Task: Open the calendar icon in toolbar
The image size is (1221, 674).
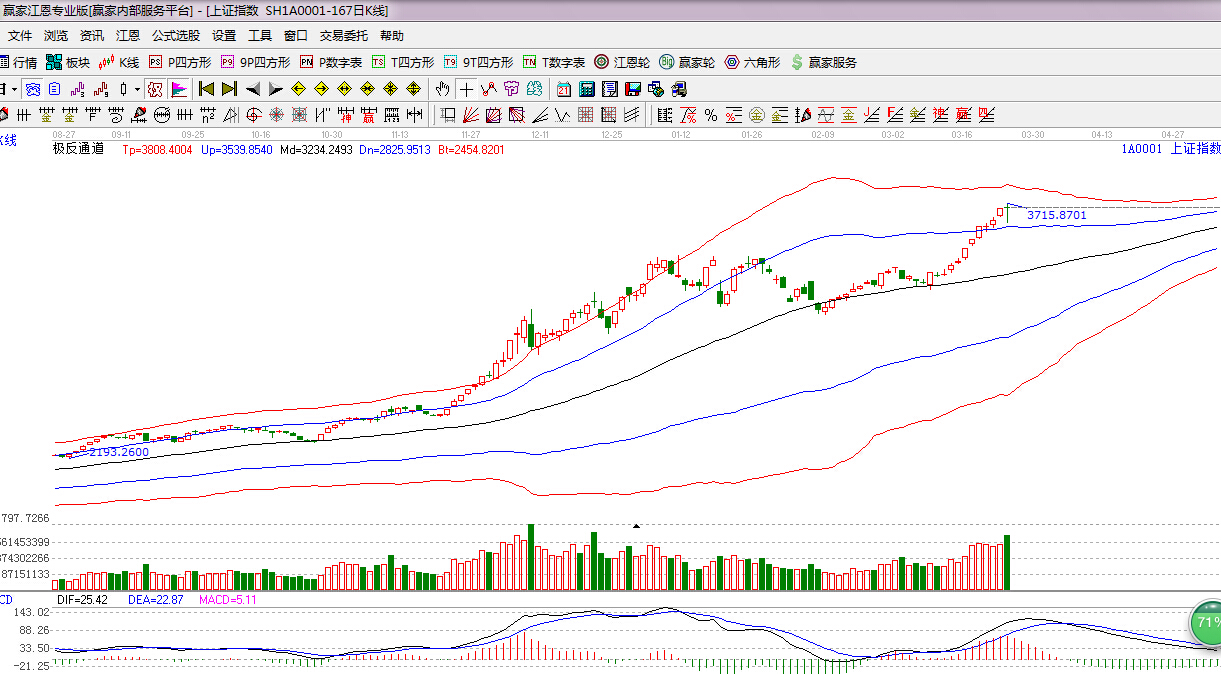Action: [x=564, y=89]
